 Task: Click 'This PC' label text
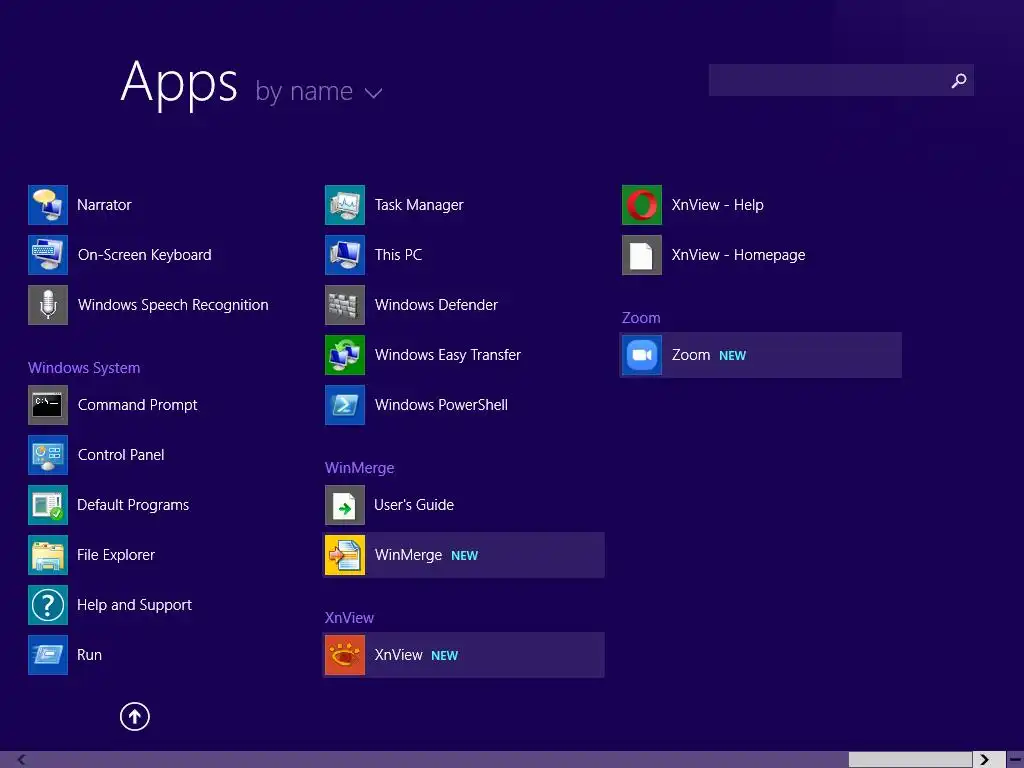click(x=398, y=255)
